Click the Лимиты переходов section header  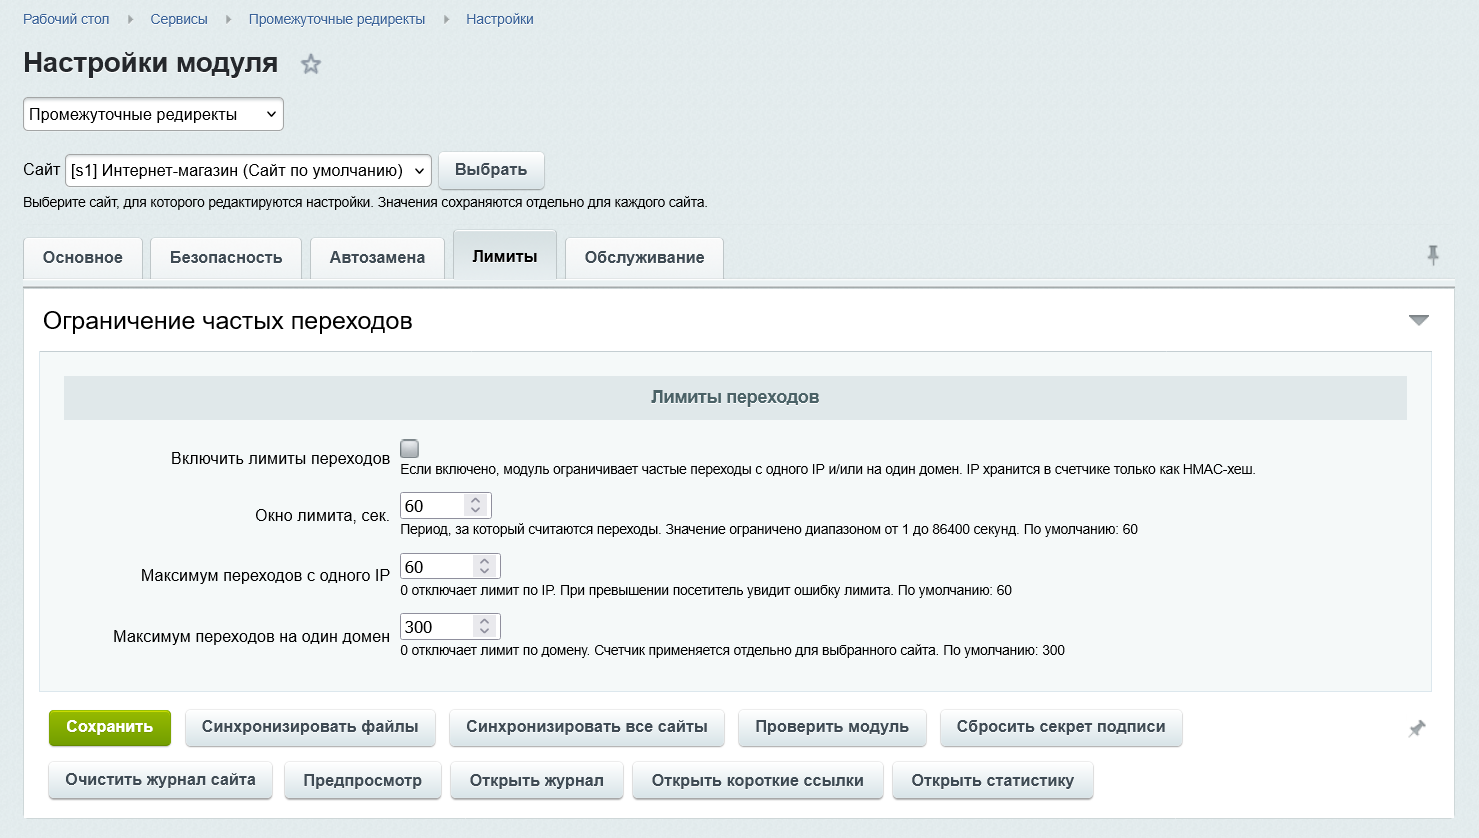pyautogui.click(x=735, y=397)
